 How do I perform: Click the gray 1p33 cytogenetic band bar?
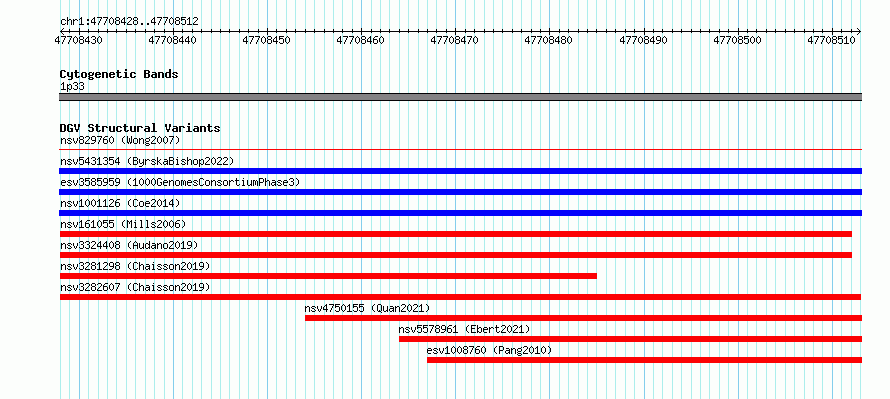point(461,97)
